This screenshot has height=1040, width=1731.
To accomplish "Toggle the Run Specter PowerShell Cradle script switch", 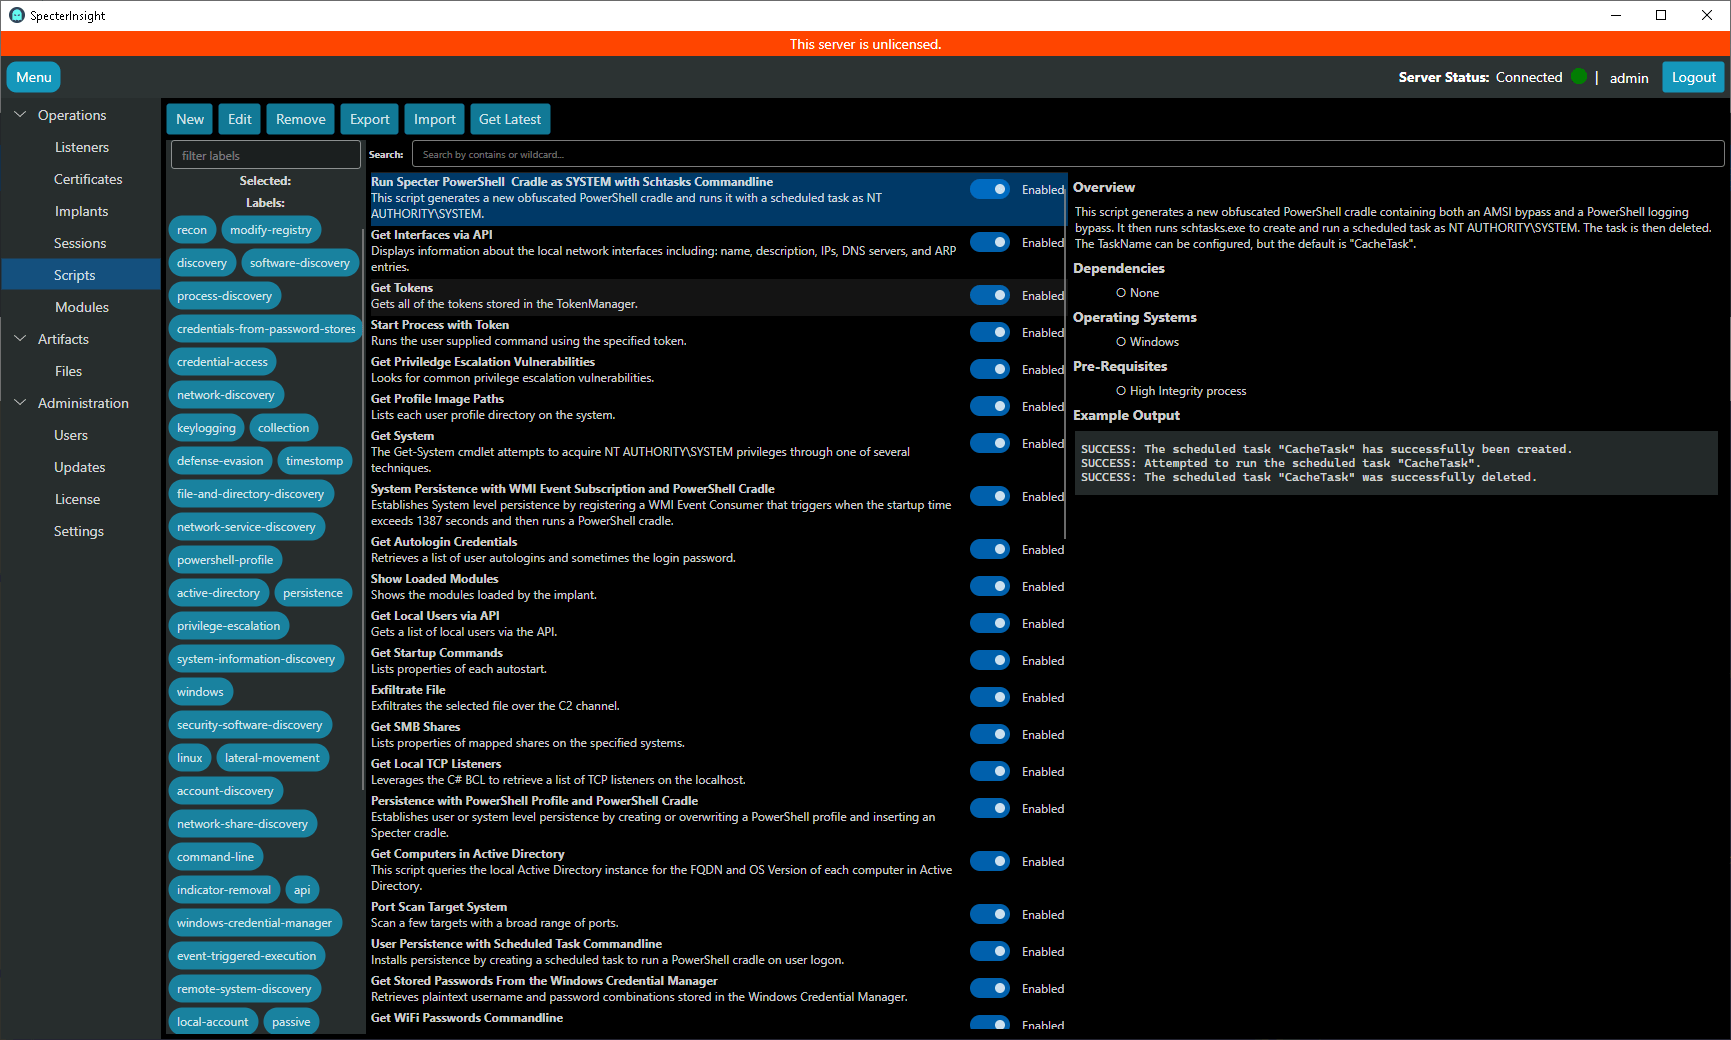I will [x=990, y=189].
